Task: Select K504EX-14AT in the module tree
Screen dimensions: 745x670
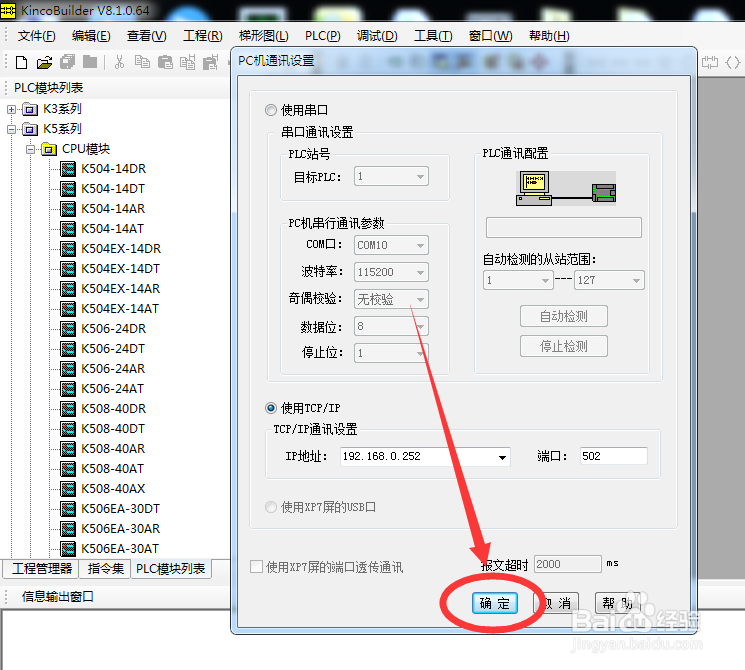Action: tap(120, 309)
